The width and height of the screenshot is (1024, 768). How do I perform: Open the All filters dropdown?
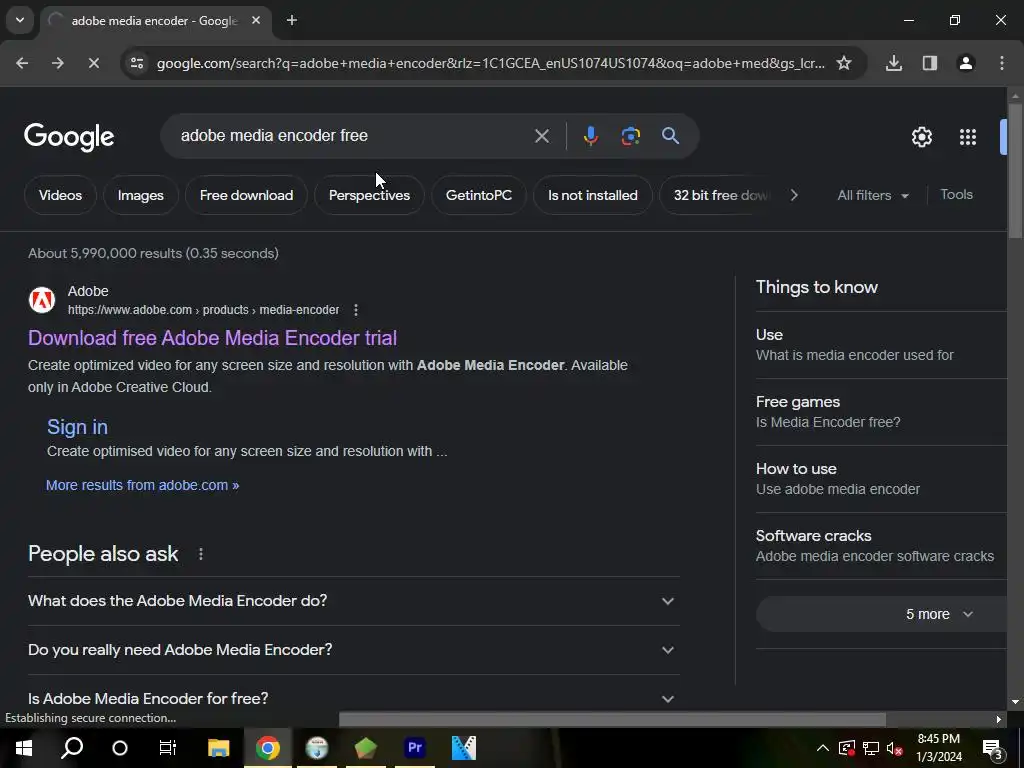tap(873, 195)
